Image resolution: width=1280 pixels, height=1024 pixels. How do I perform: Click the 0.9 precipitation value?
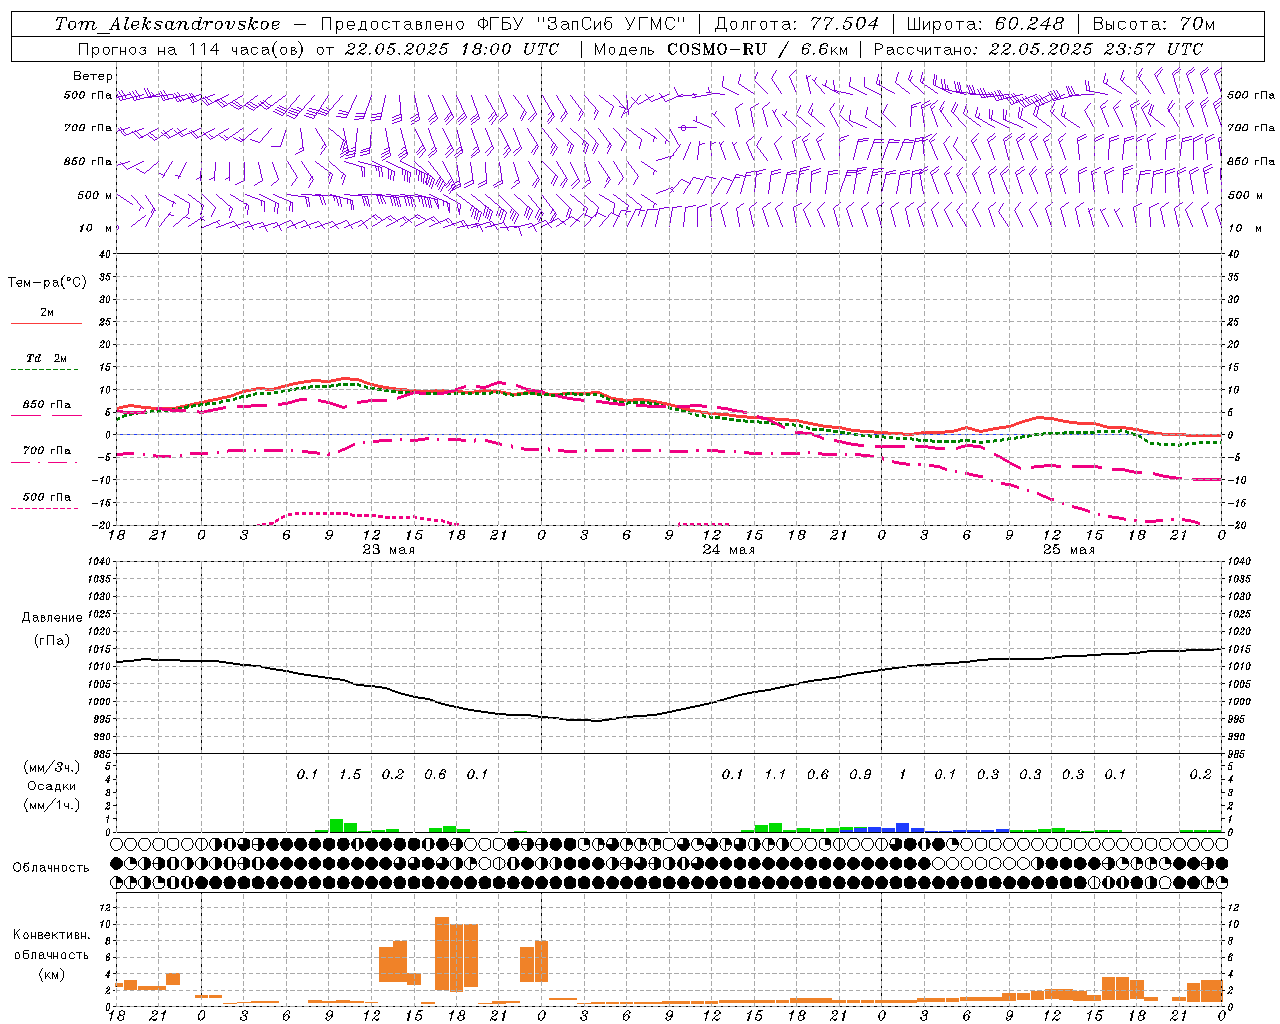tap(860, 775)
